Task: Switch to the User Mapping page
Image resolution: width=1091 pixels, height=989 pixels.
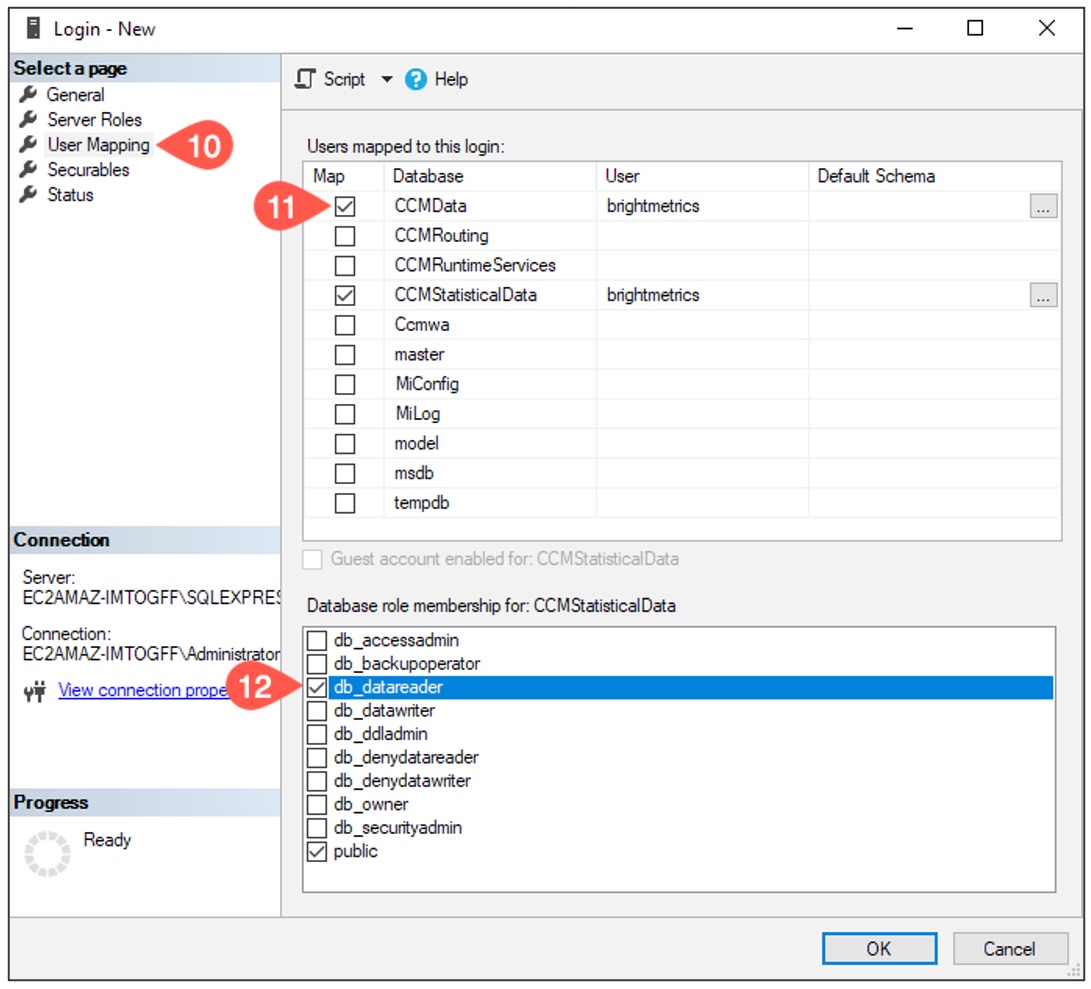Action: click(98, 144)
